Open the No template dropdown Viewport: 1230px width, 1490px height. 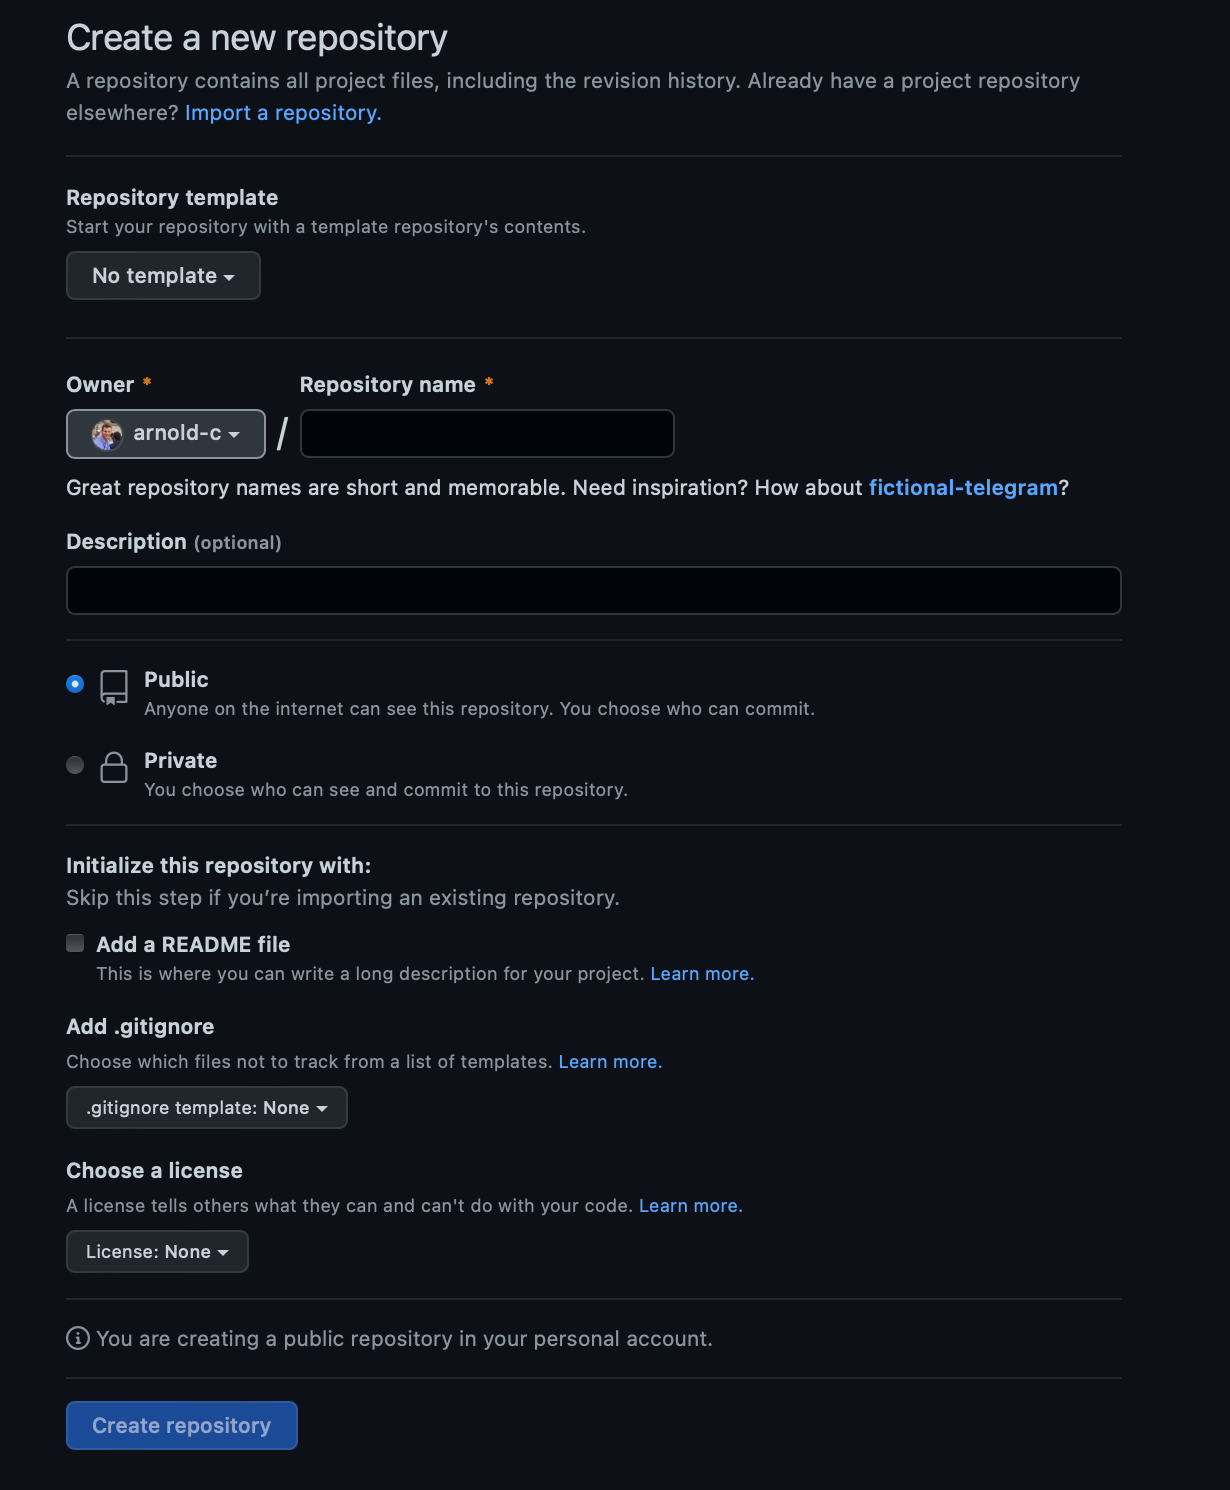coord(163,276)
